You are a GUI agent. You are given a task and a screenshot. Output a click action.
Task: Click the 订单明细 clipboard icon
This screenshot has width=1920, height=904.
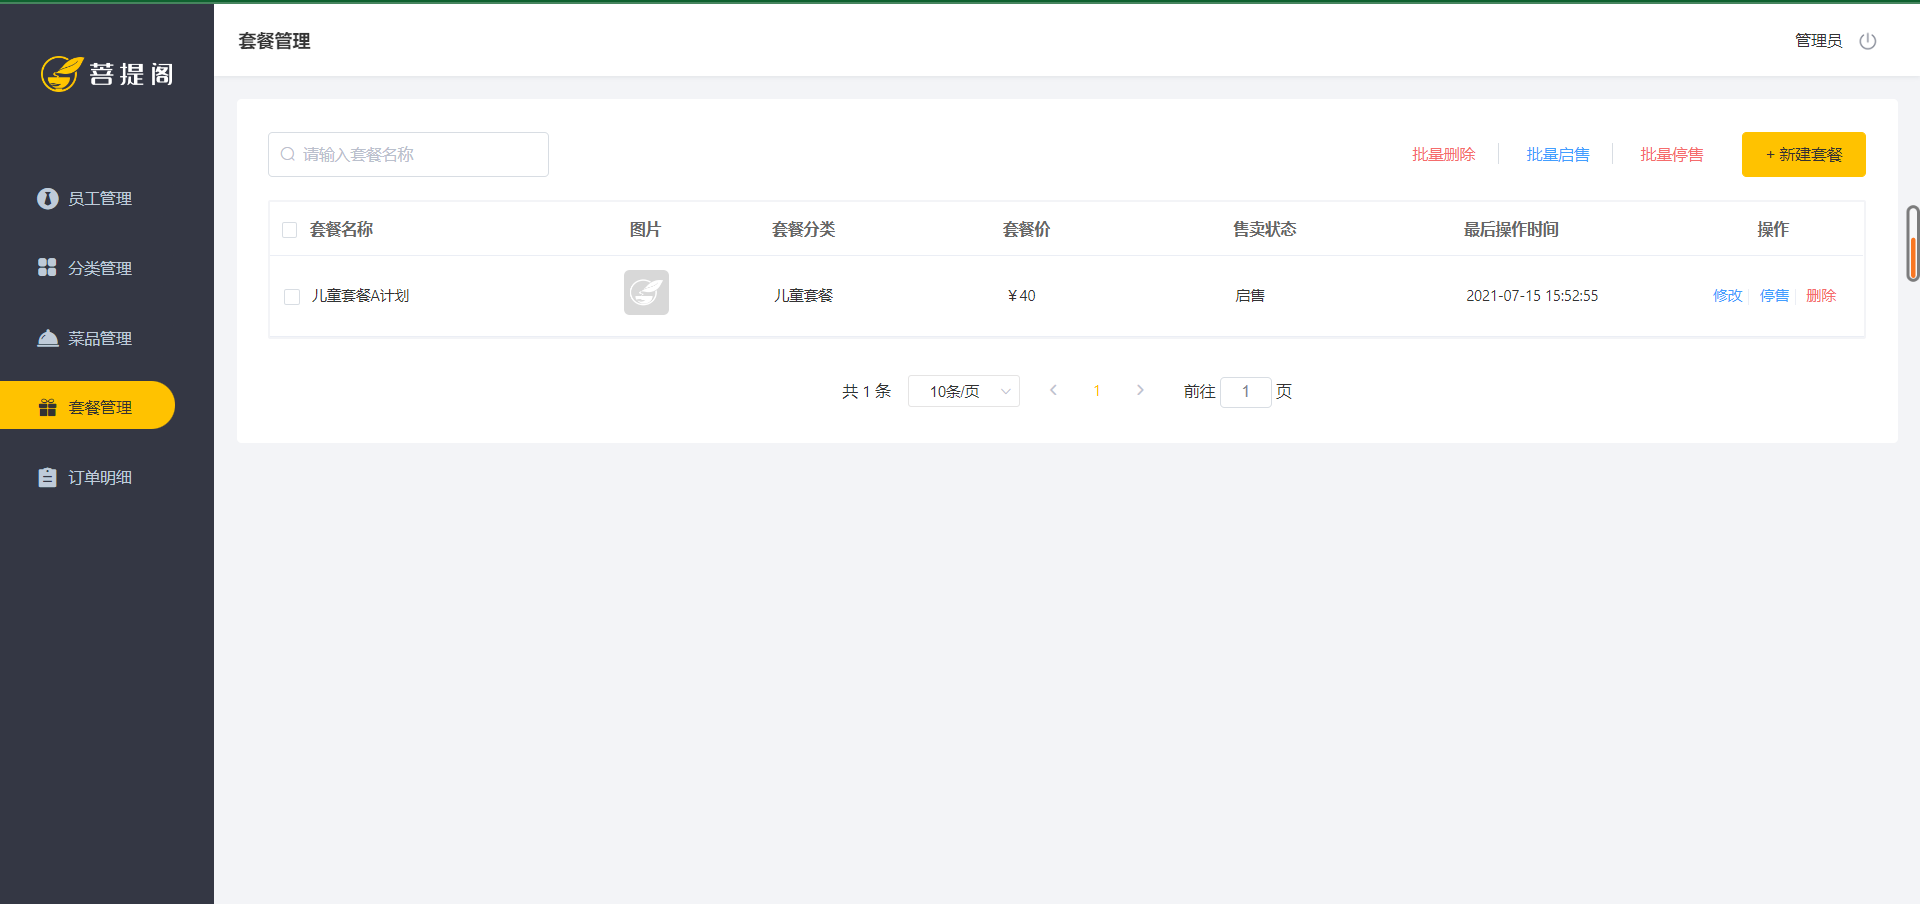tap(47, 477)
